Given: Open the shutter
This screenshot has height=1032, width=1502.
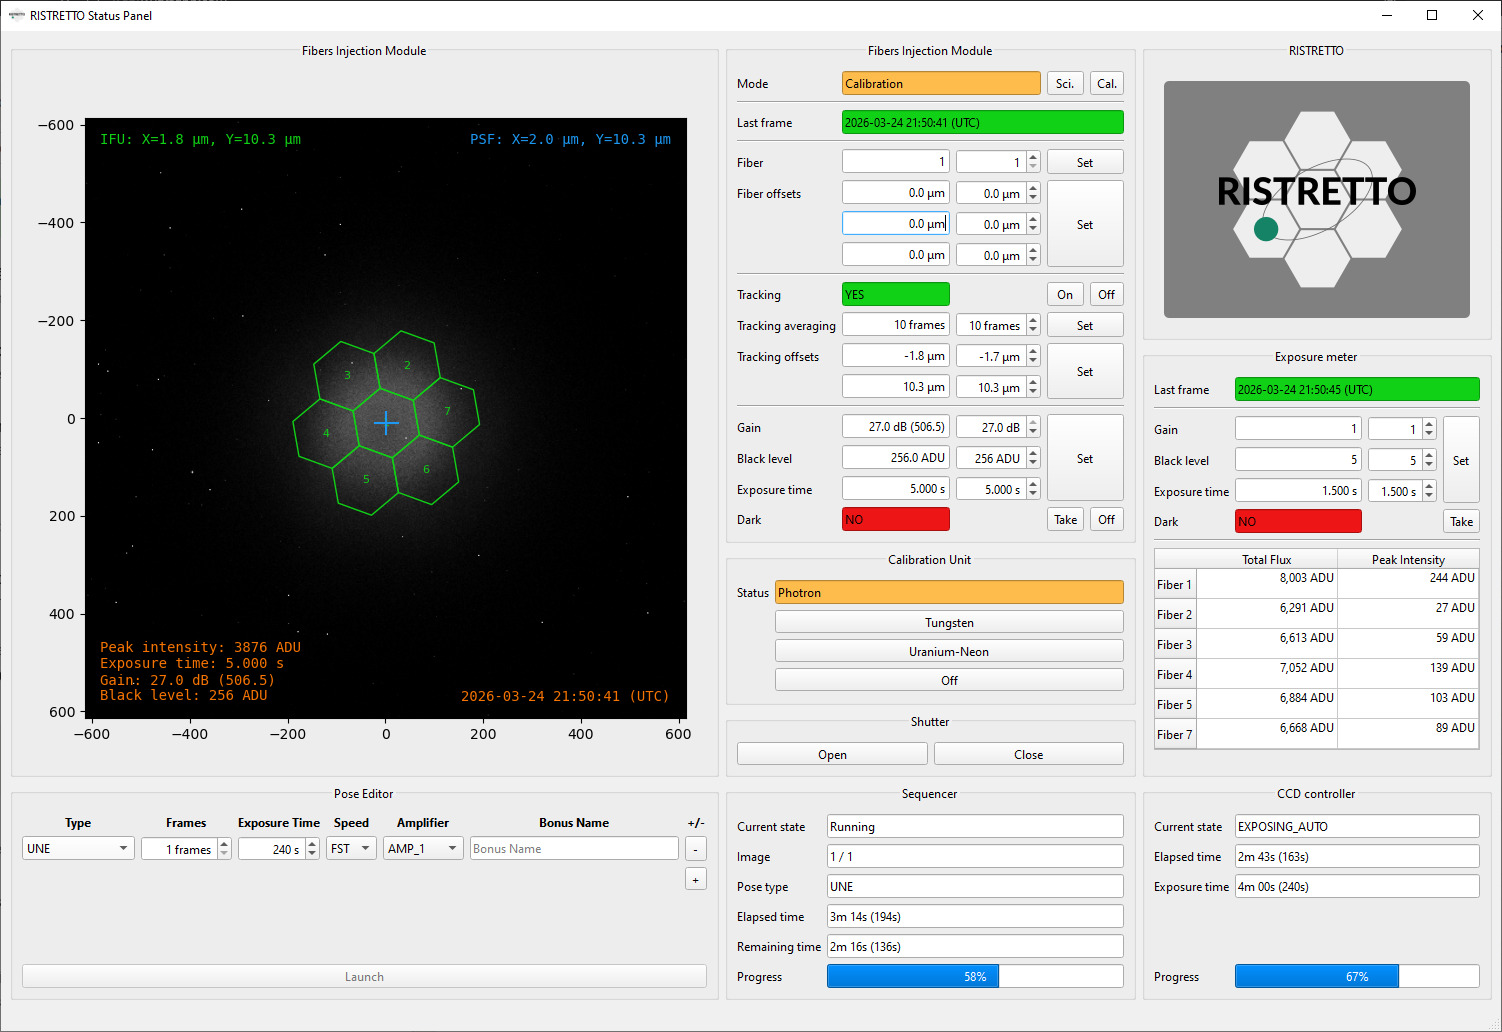Looking at the screenshot, I should tap(832, 754).
